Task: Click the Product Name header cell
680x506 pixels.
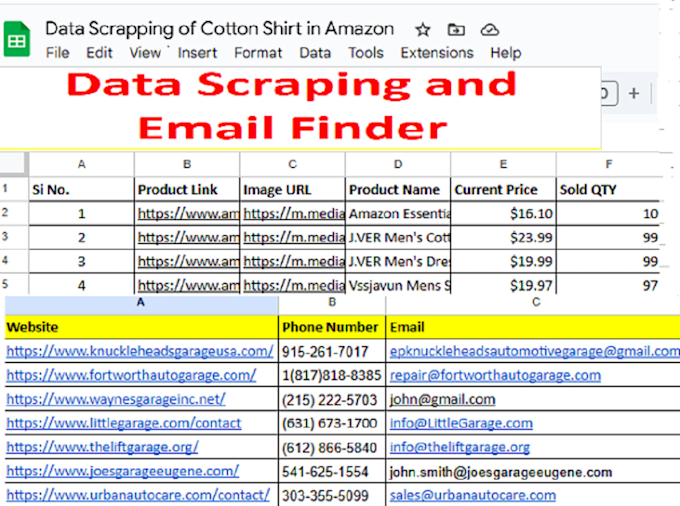Action: pyautogui.click(x=398, y=189)
